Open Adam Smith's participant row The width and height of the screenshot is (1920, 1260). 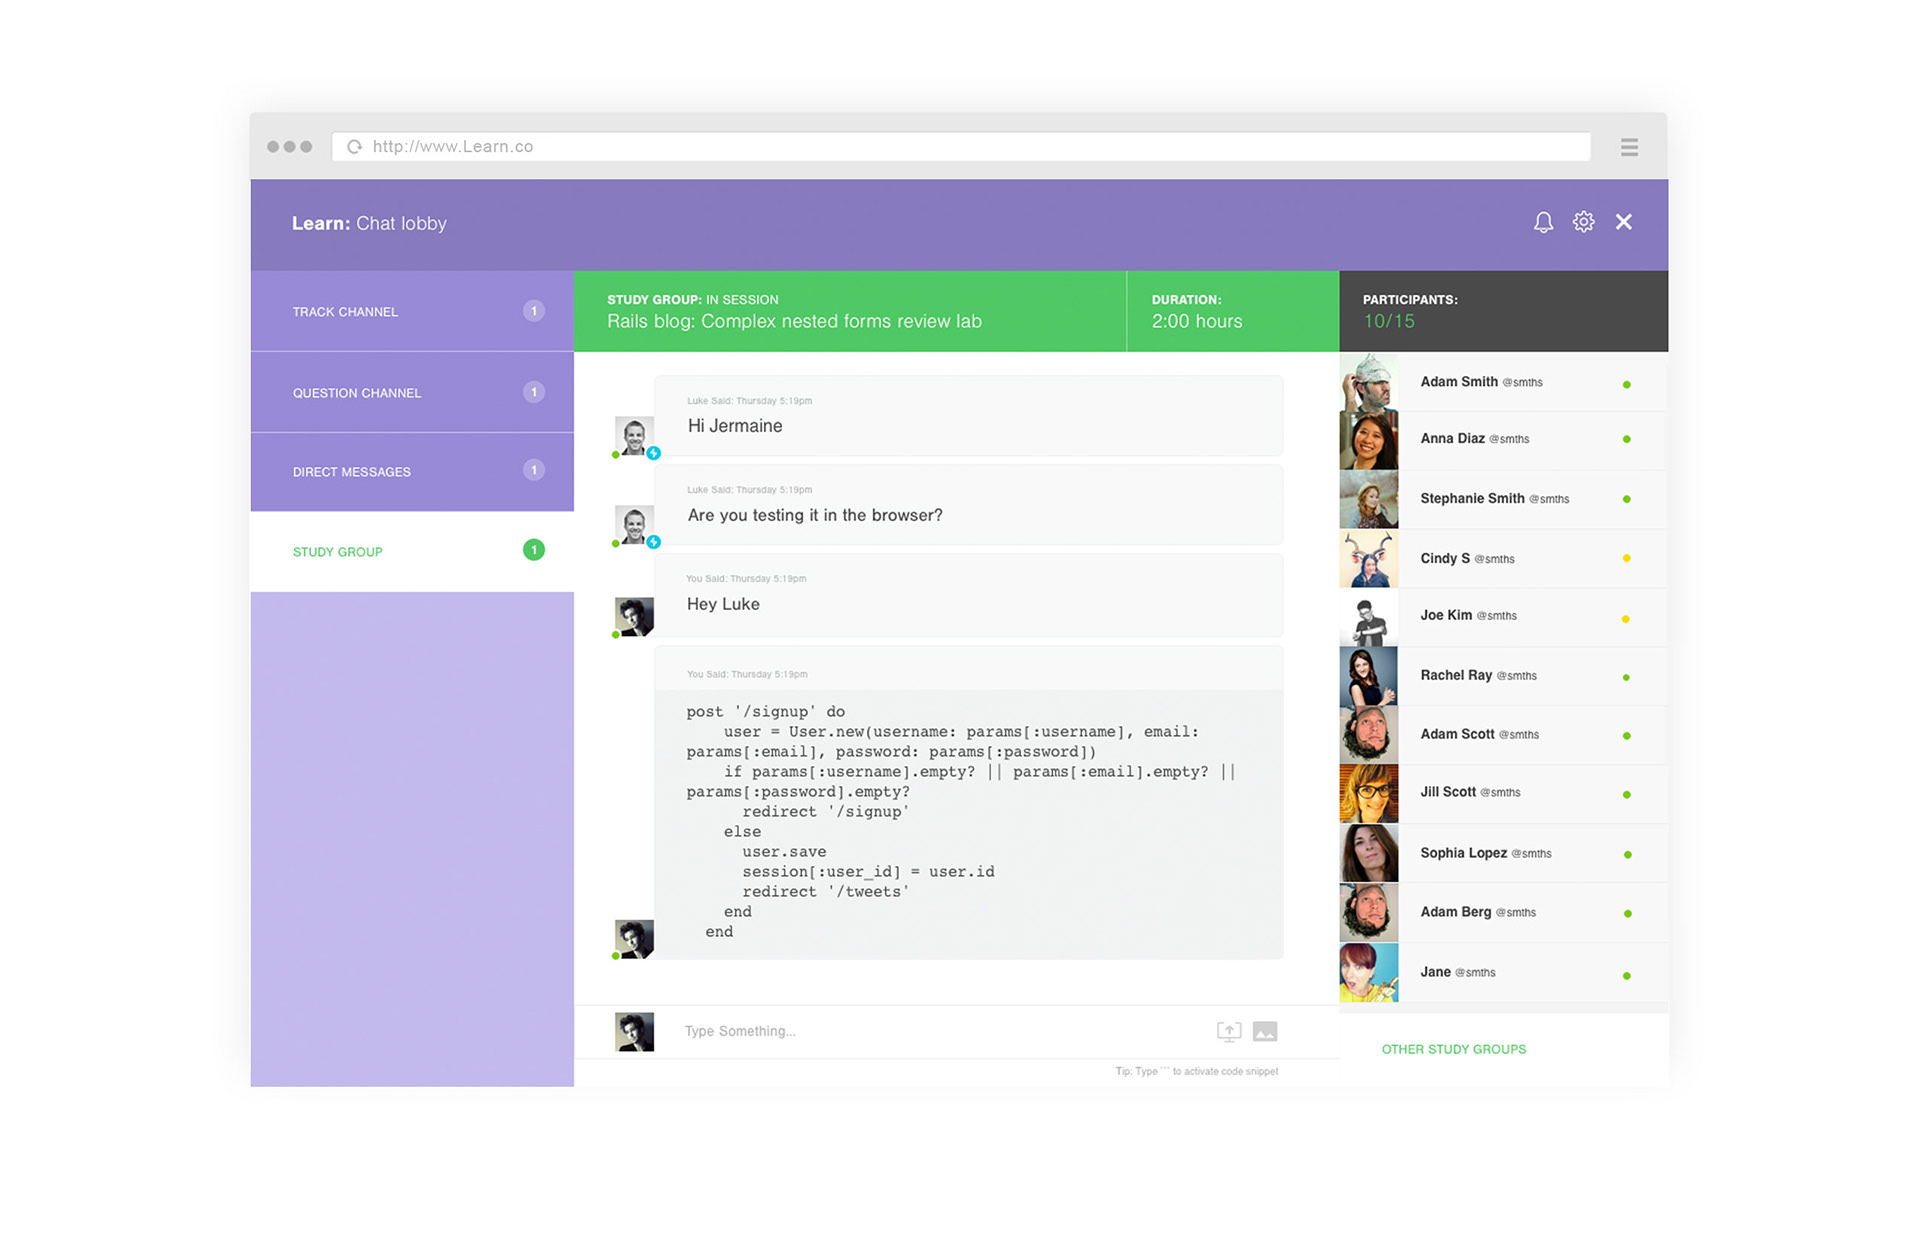tap(1503, 382)
